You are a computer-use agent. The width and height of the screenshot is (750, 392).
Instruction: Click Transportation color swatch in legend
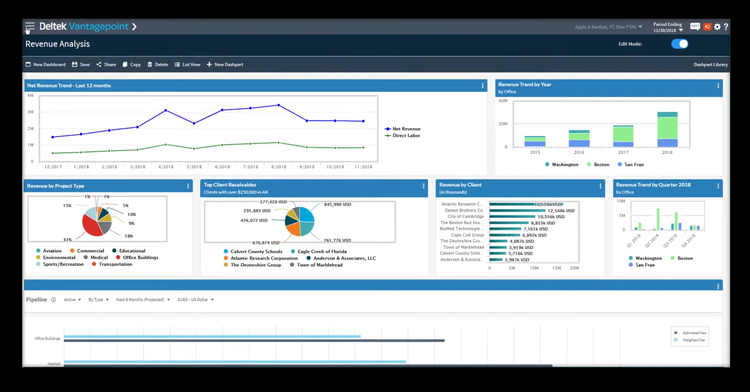(93, 264)
